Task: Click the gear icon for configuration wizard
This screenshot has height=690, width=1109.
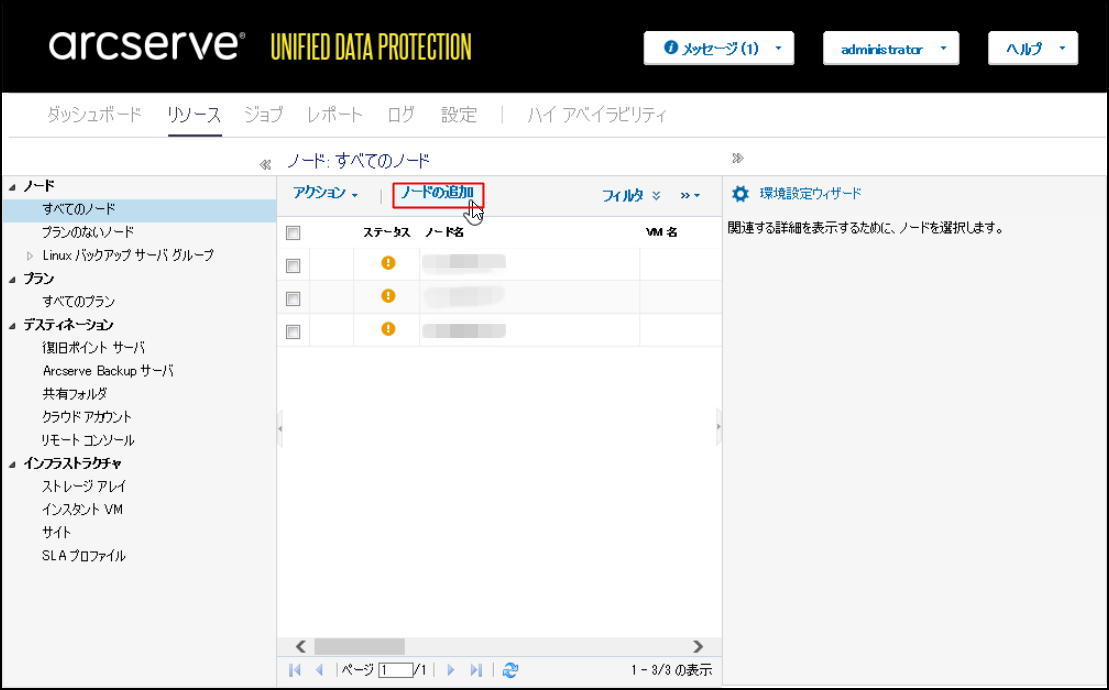Action: (740, 194)
